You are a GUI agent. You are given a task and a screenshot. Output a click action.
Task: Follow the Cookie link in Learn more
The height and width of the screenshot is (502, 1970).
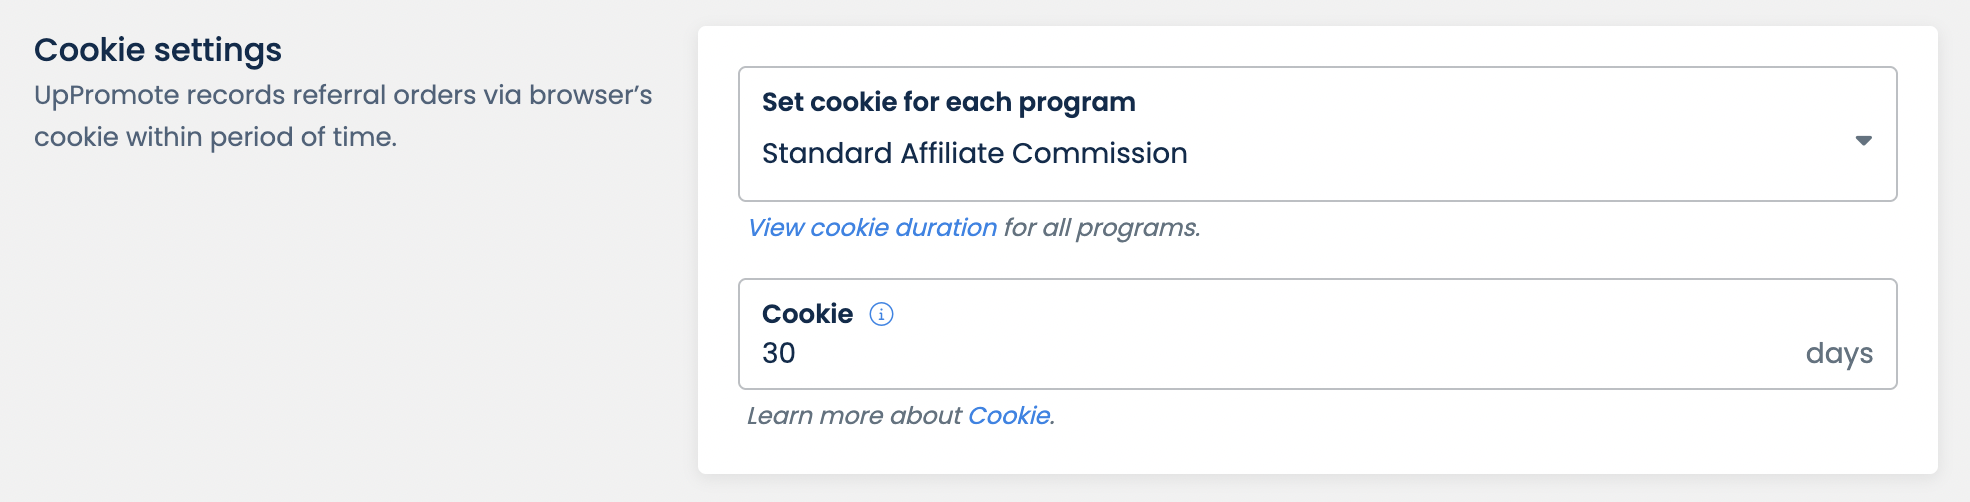pyautogui.click(x=1008, y=416)
